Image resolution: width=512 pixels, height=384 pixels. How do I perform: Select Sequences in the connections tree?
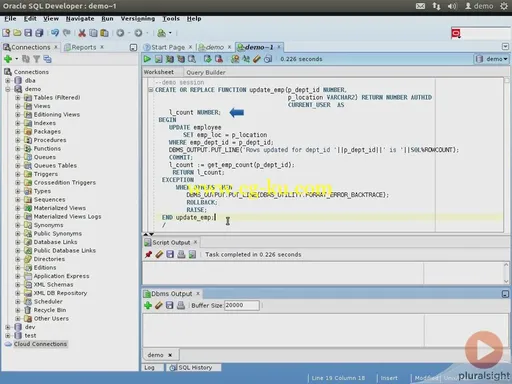pos(49,199)
